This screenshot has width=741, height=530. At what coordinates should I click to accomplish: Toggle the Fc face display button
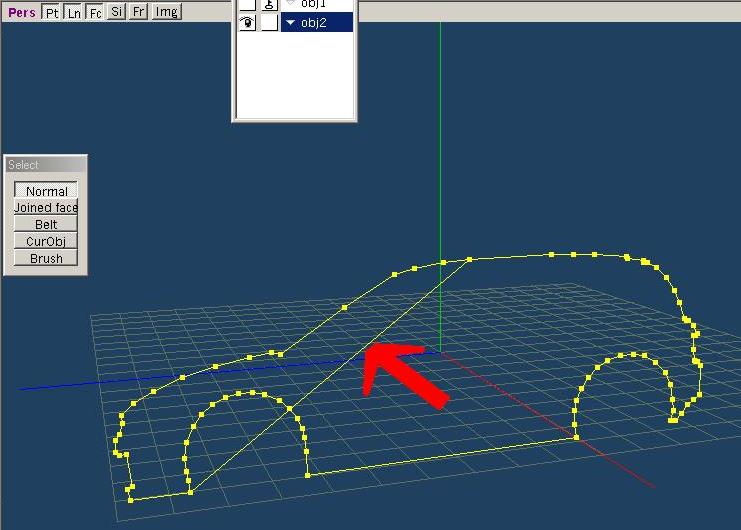point(94,12)
